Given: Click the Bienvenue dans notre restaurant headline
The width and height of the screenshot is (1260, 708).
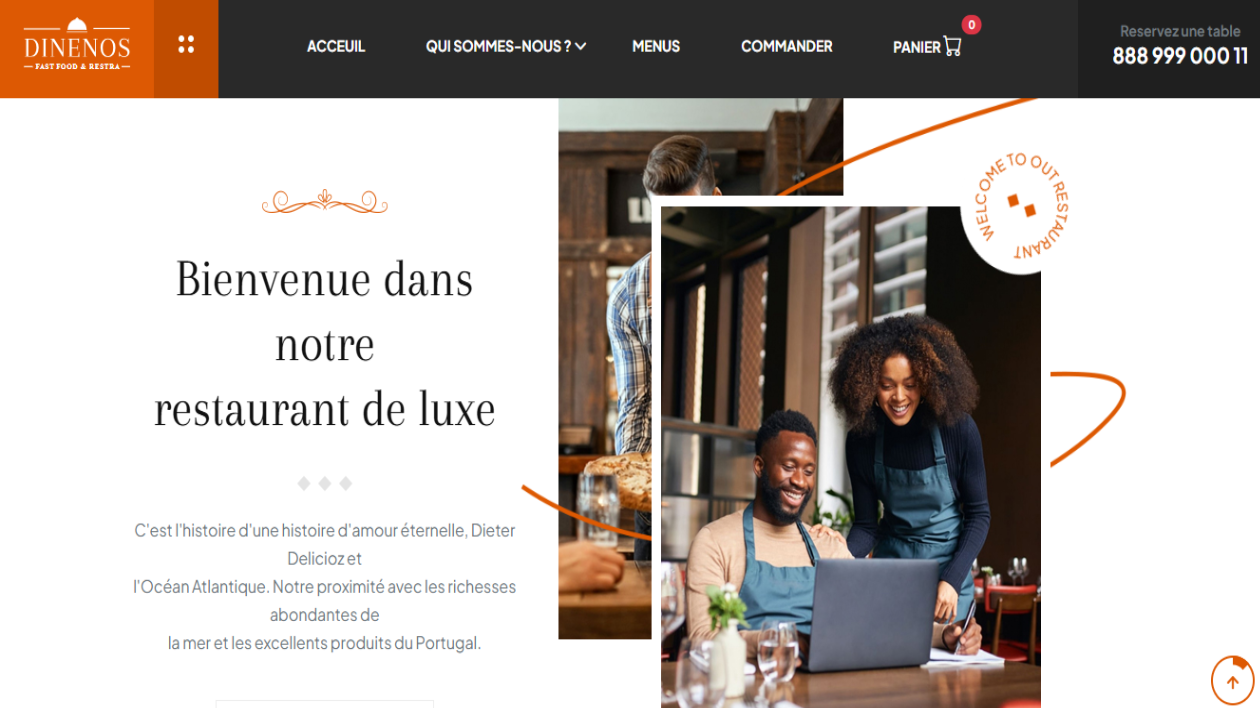Looking at the screenshot, I should [x=325, y=344].
